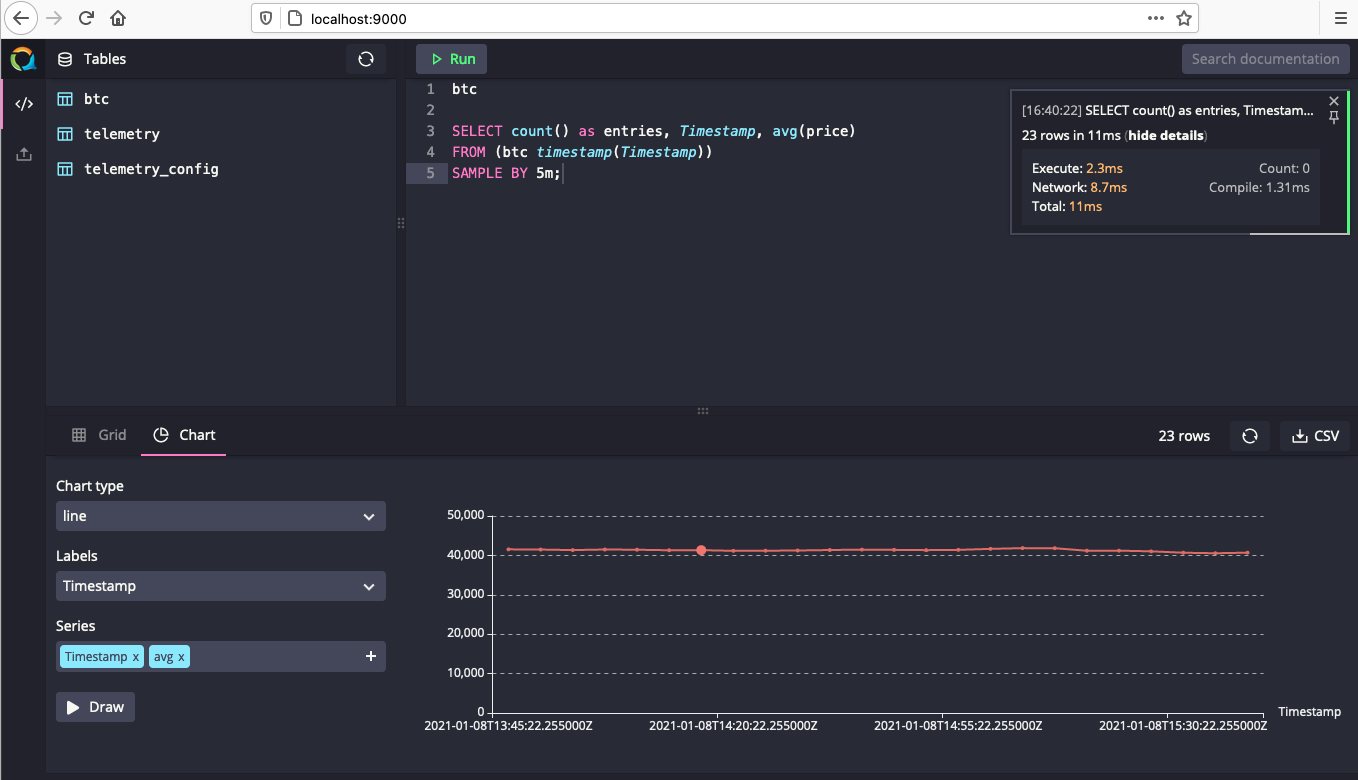Click the QuestDB logo

click(x=21, y=59)
